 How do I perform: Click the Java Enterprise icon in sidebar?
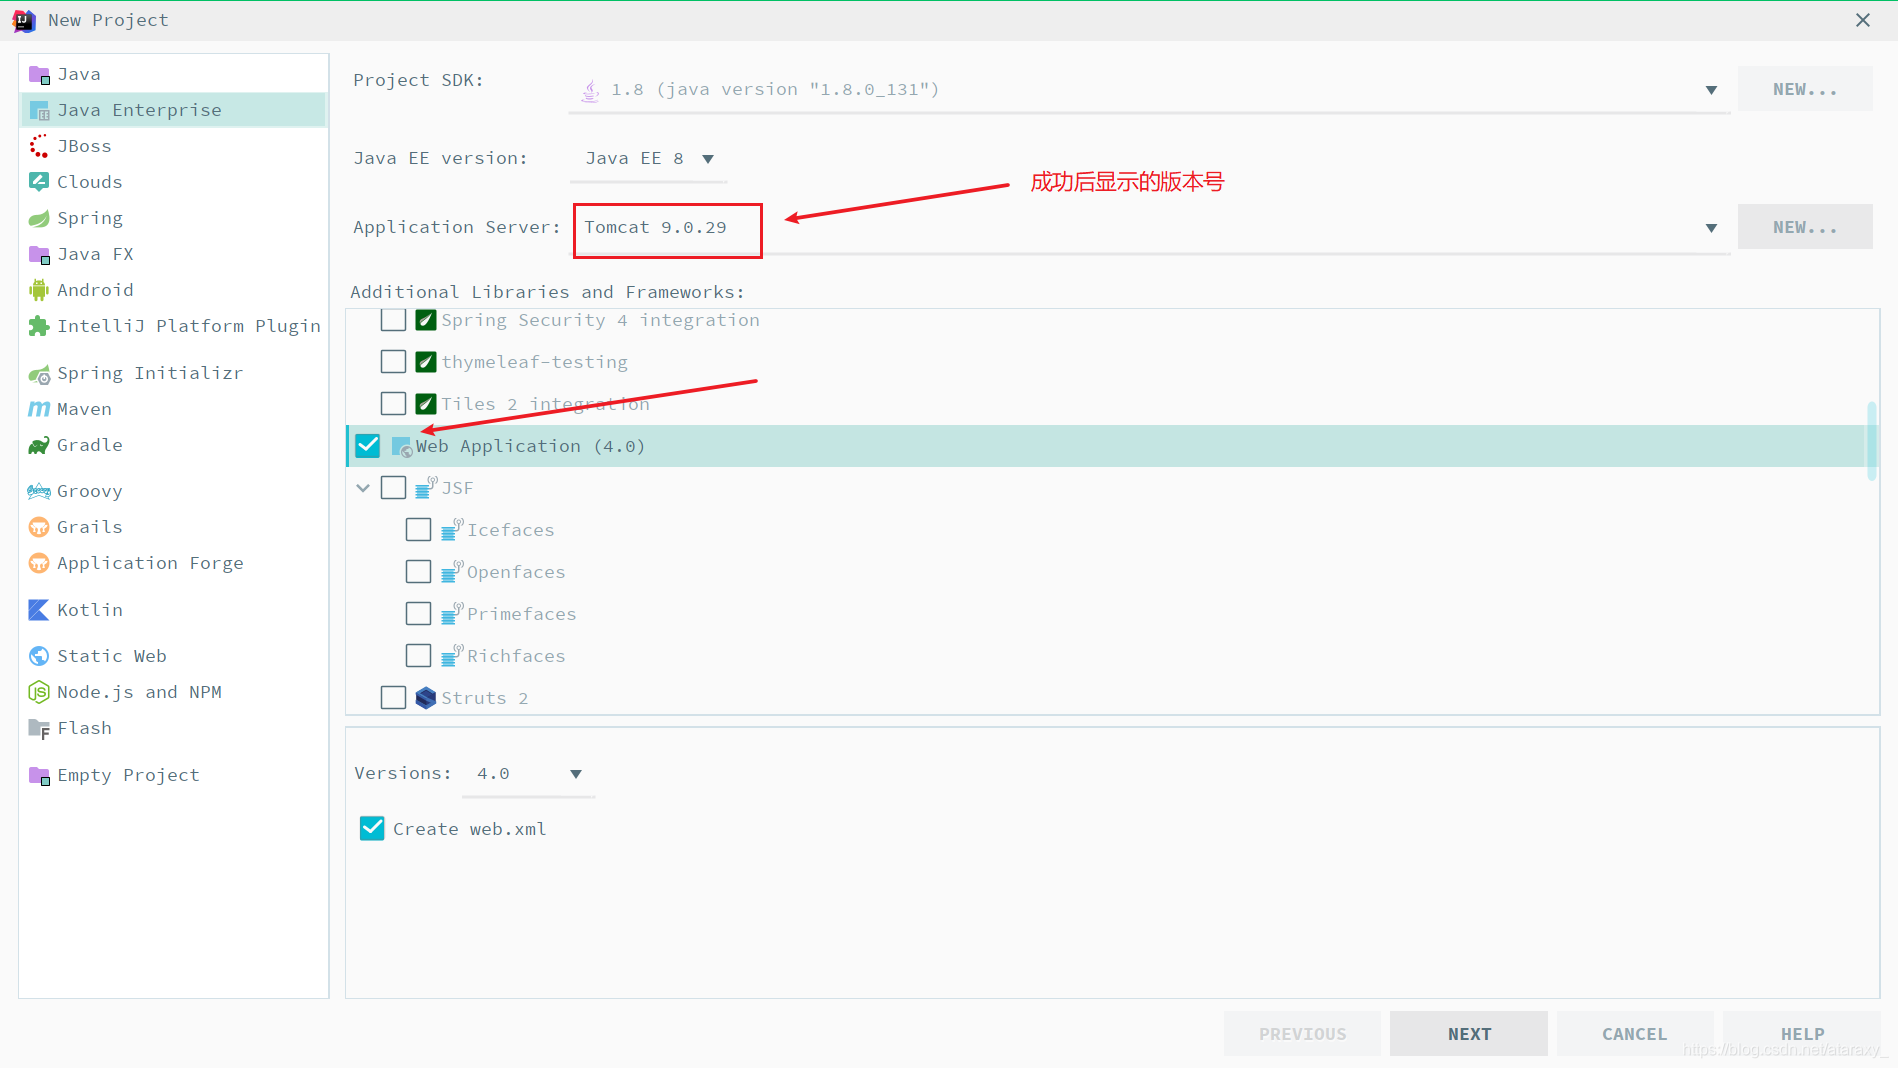pyautogui.click(x=39, y=111)
